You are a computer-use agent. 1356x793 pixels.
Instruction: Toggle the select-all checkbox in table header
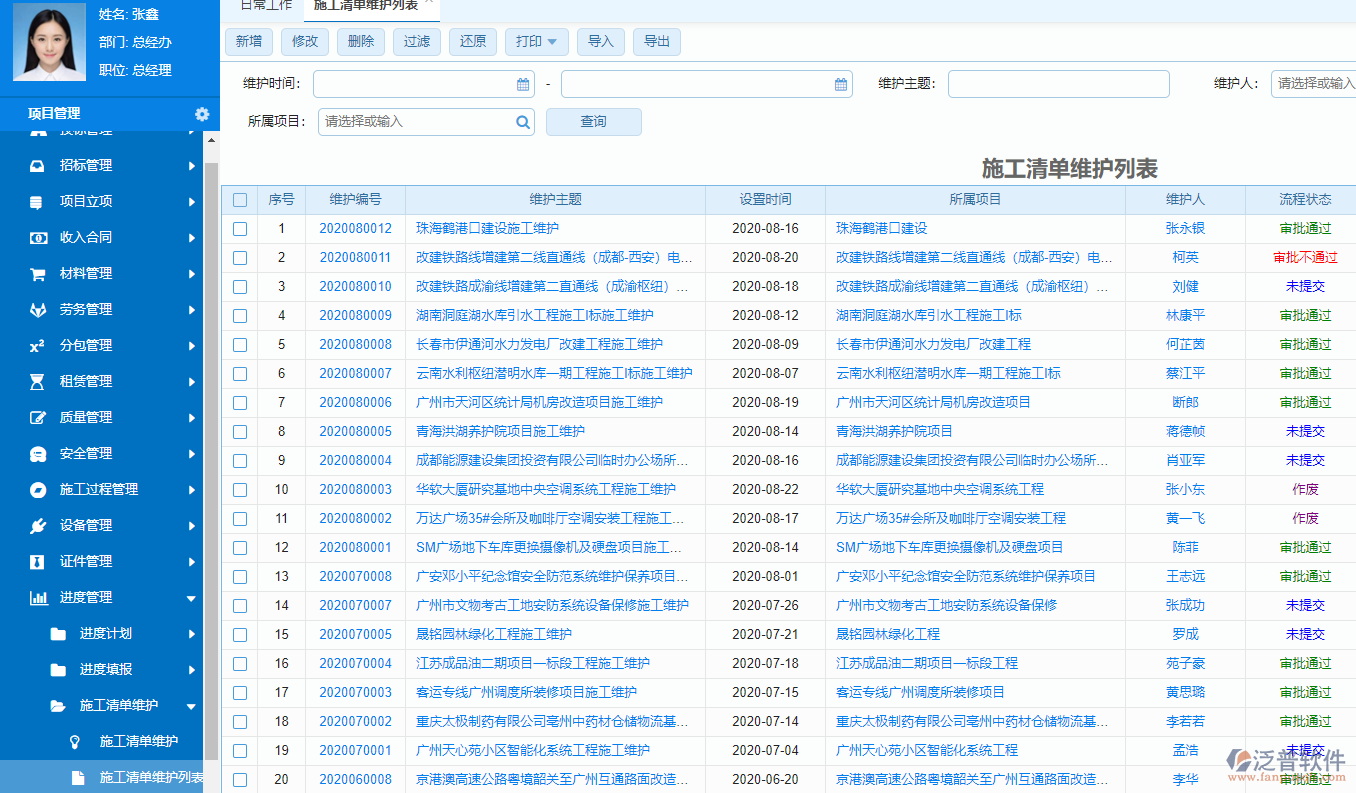coord(240,199)
